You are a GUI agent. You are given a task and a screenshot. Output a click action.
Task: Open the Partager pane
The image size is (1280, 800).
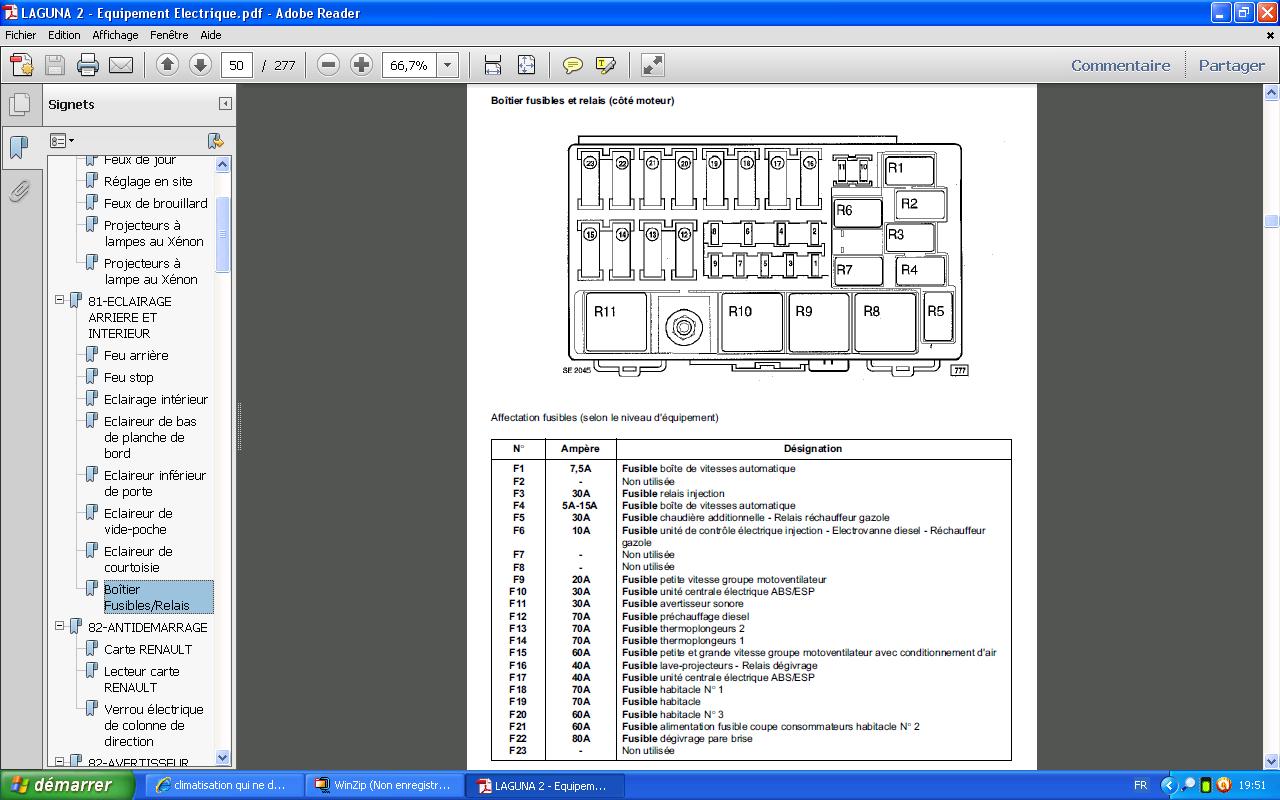1231,65
